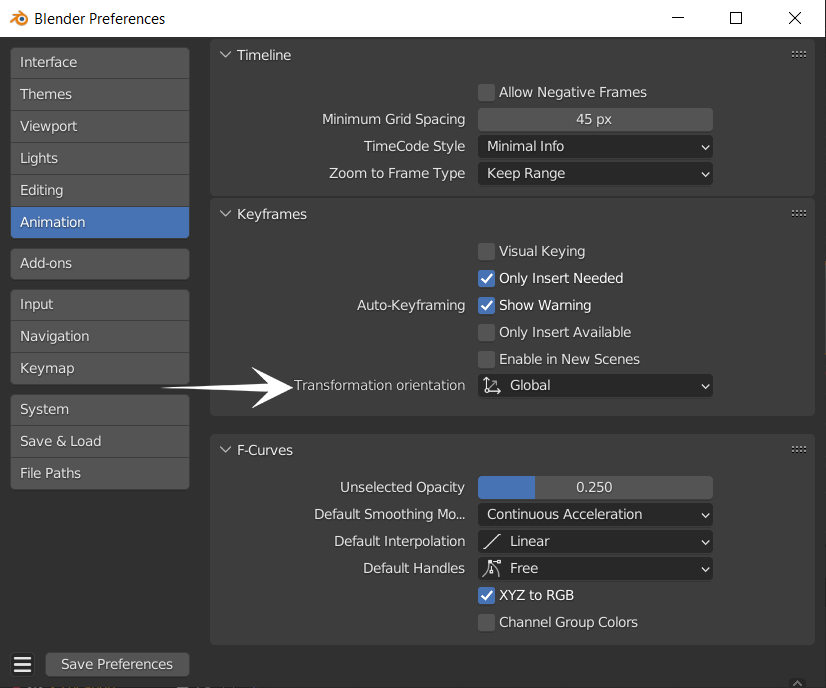Open the System preferences tab
Viewport: 826px width, 688px height.
[100, 409]
